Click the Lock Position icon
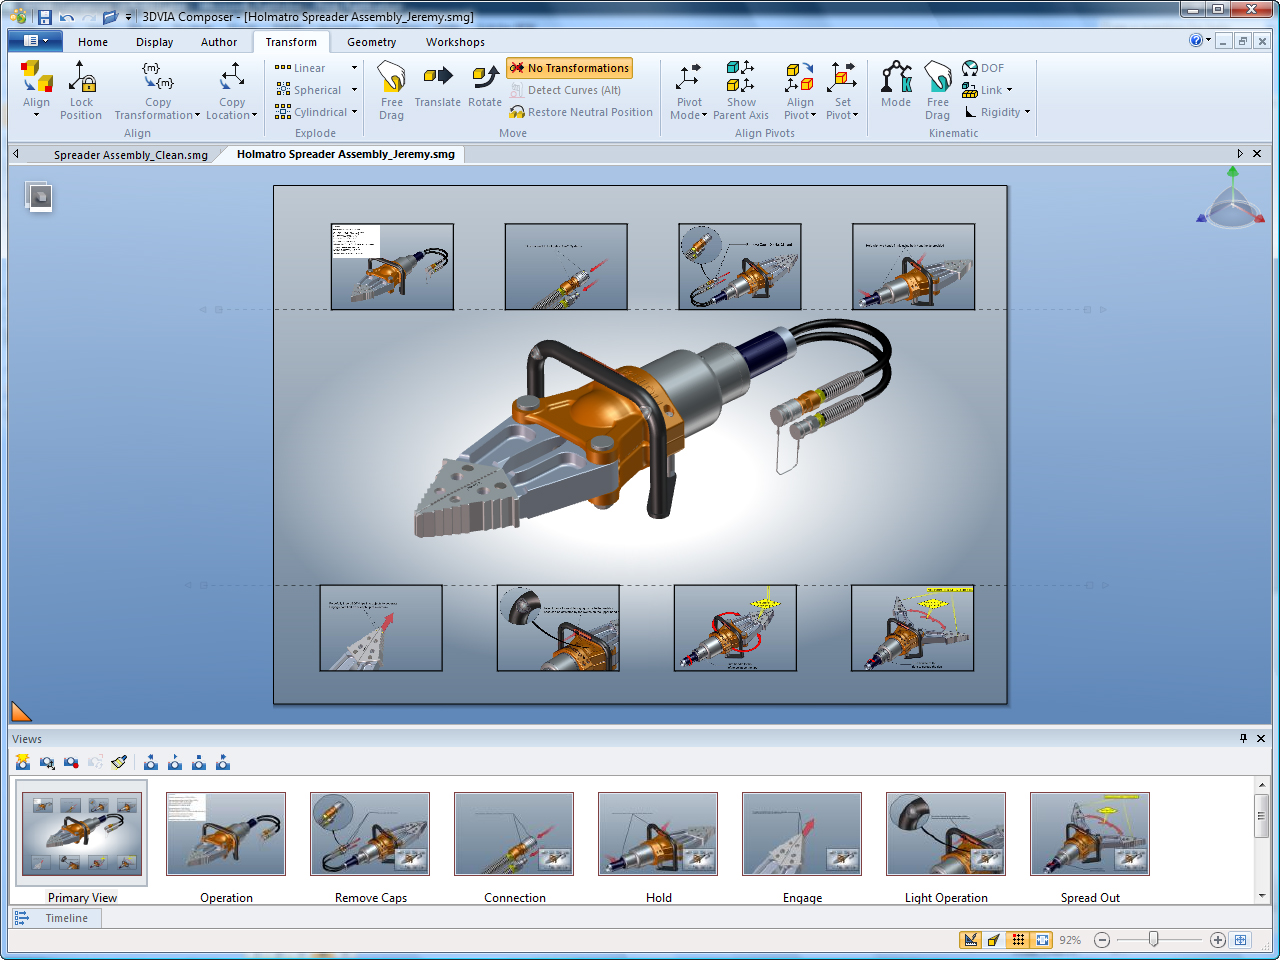1280x960 pixels. 81,88
